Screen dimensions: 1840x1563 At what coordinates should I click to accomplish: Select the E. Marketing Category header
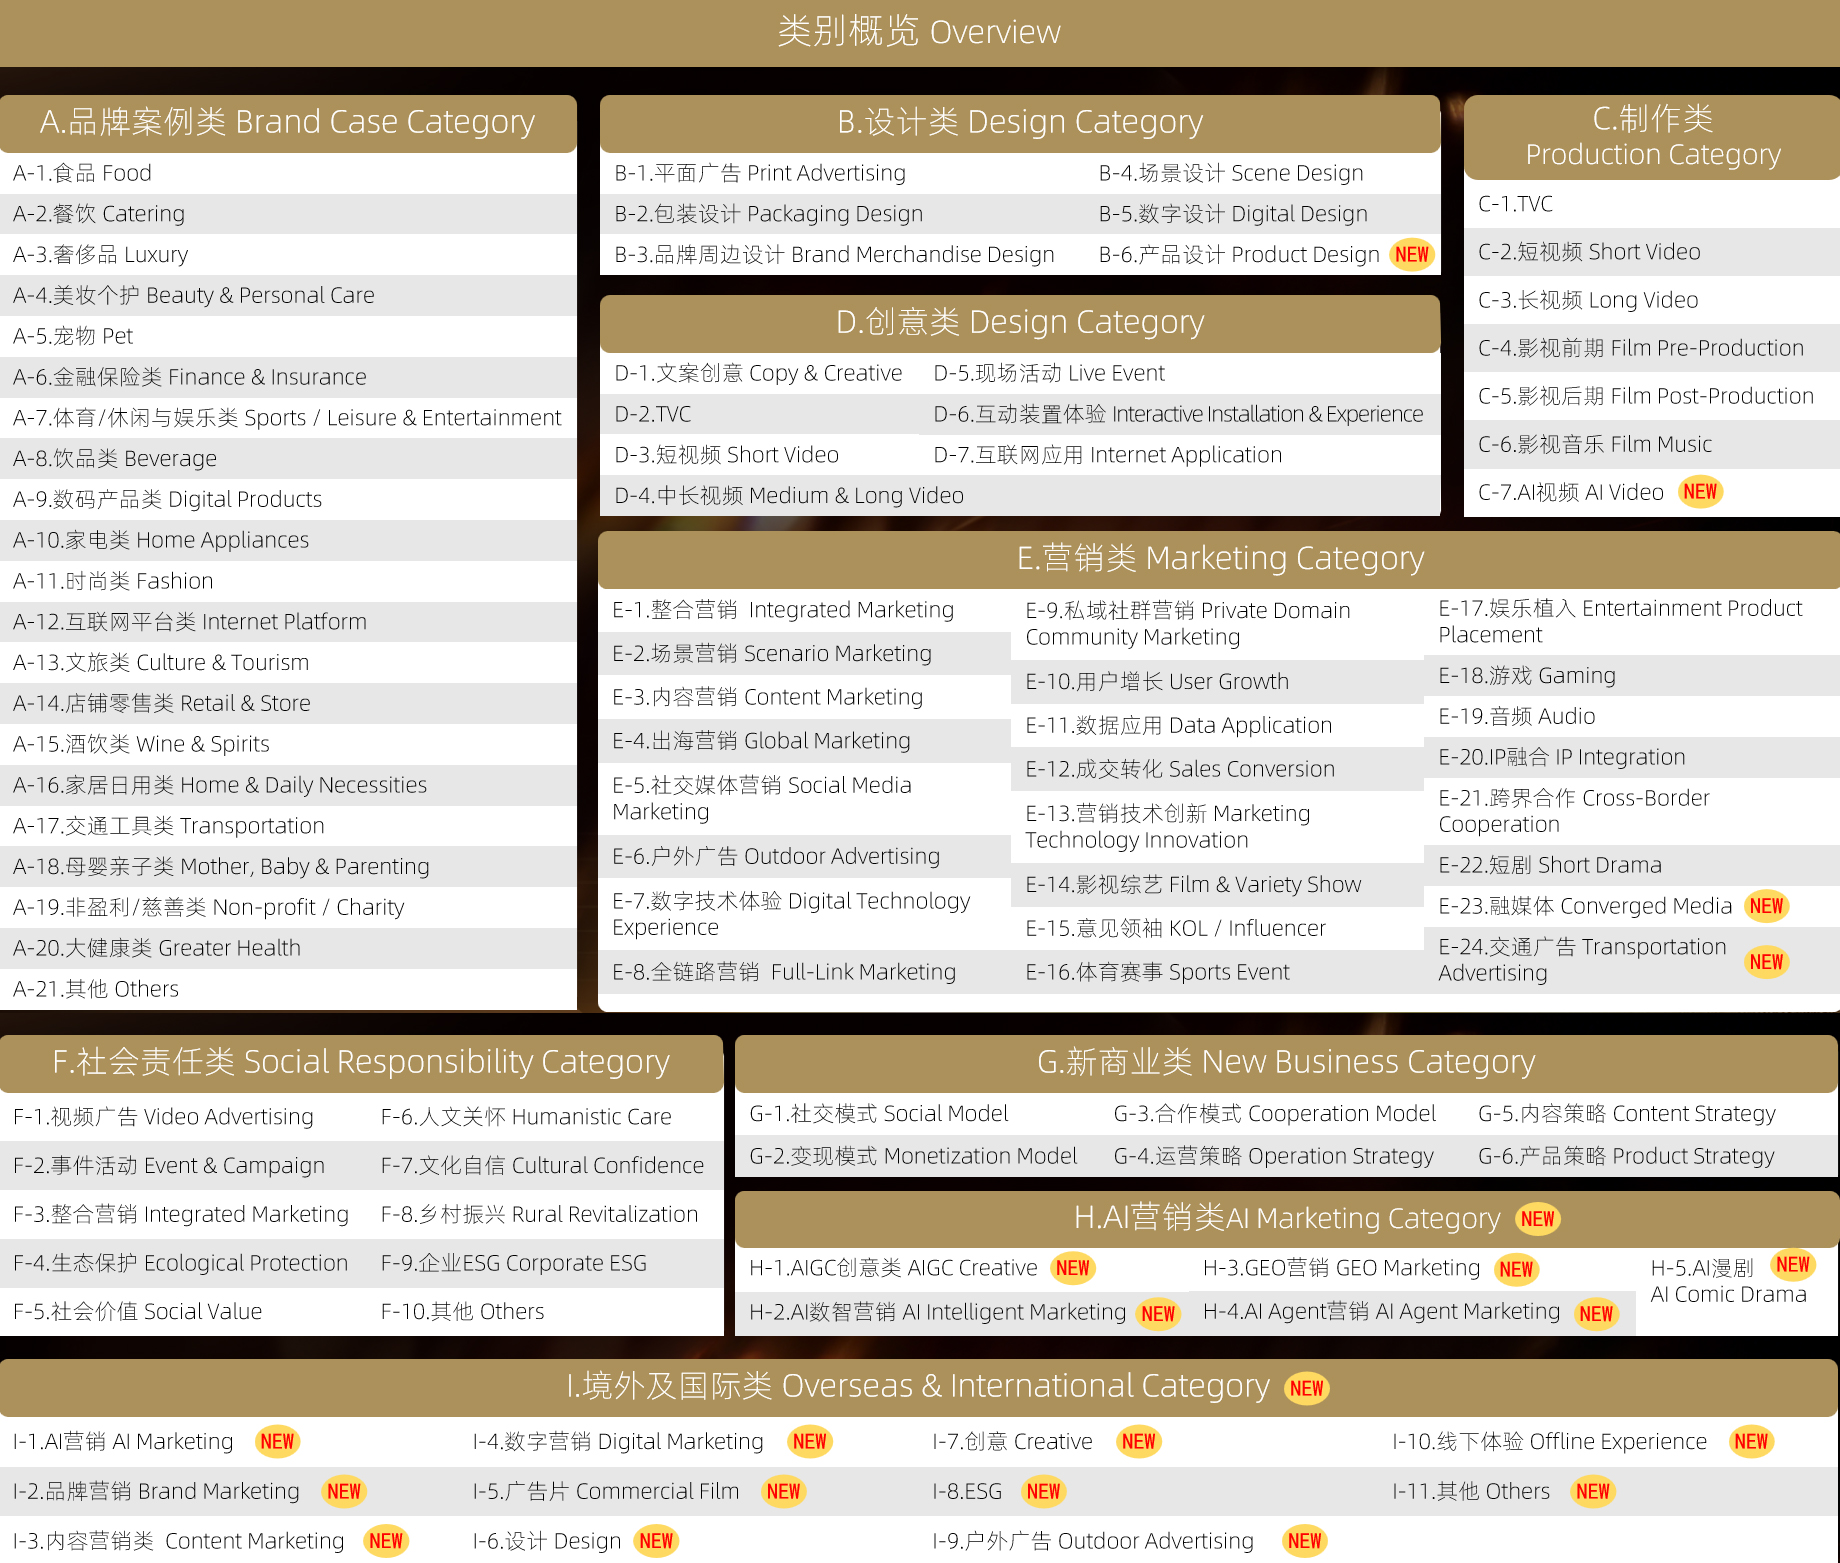pos(1219,558)
